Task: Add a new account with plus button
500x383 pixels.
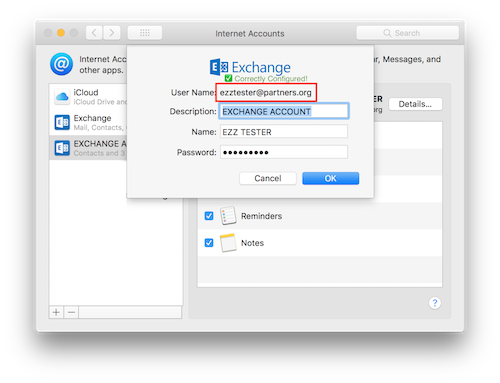Action: (x=56, y=312)
